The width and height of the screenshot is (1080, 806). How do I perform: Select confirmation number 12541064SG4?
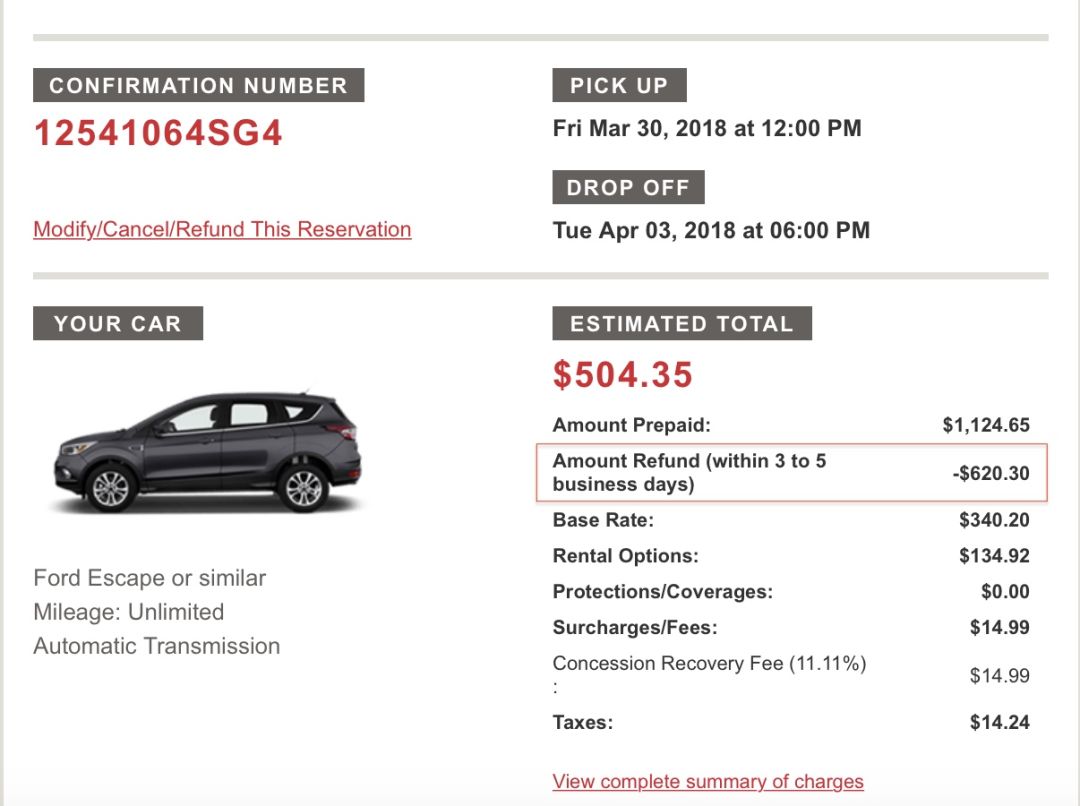159,134
